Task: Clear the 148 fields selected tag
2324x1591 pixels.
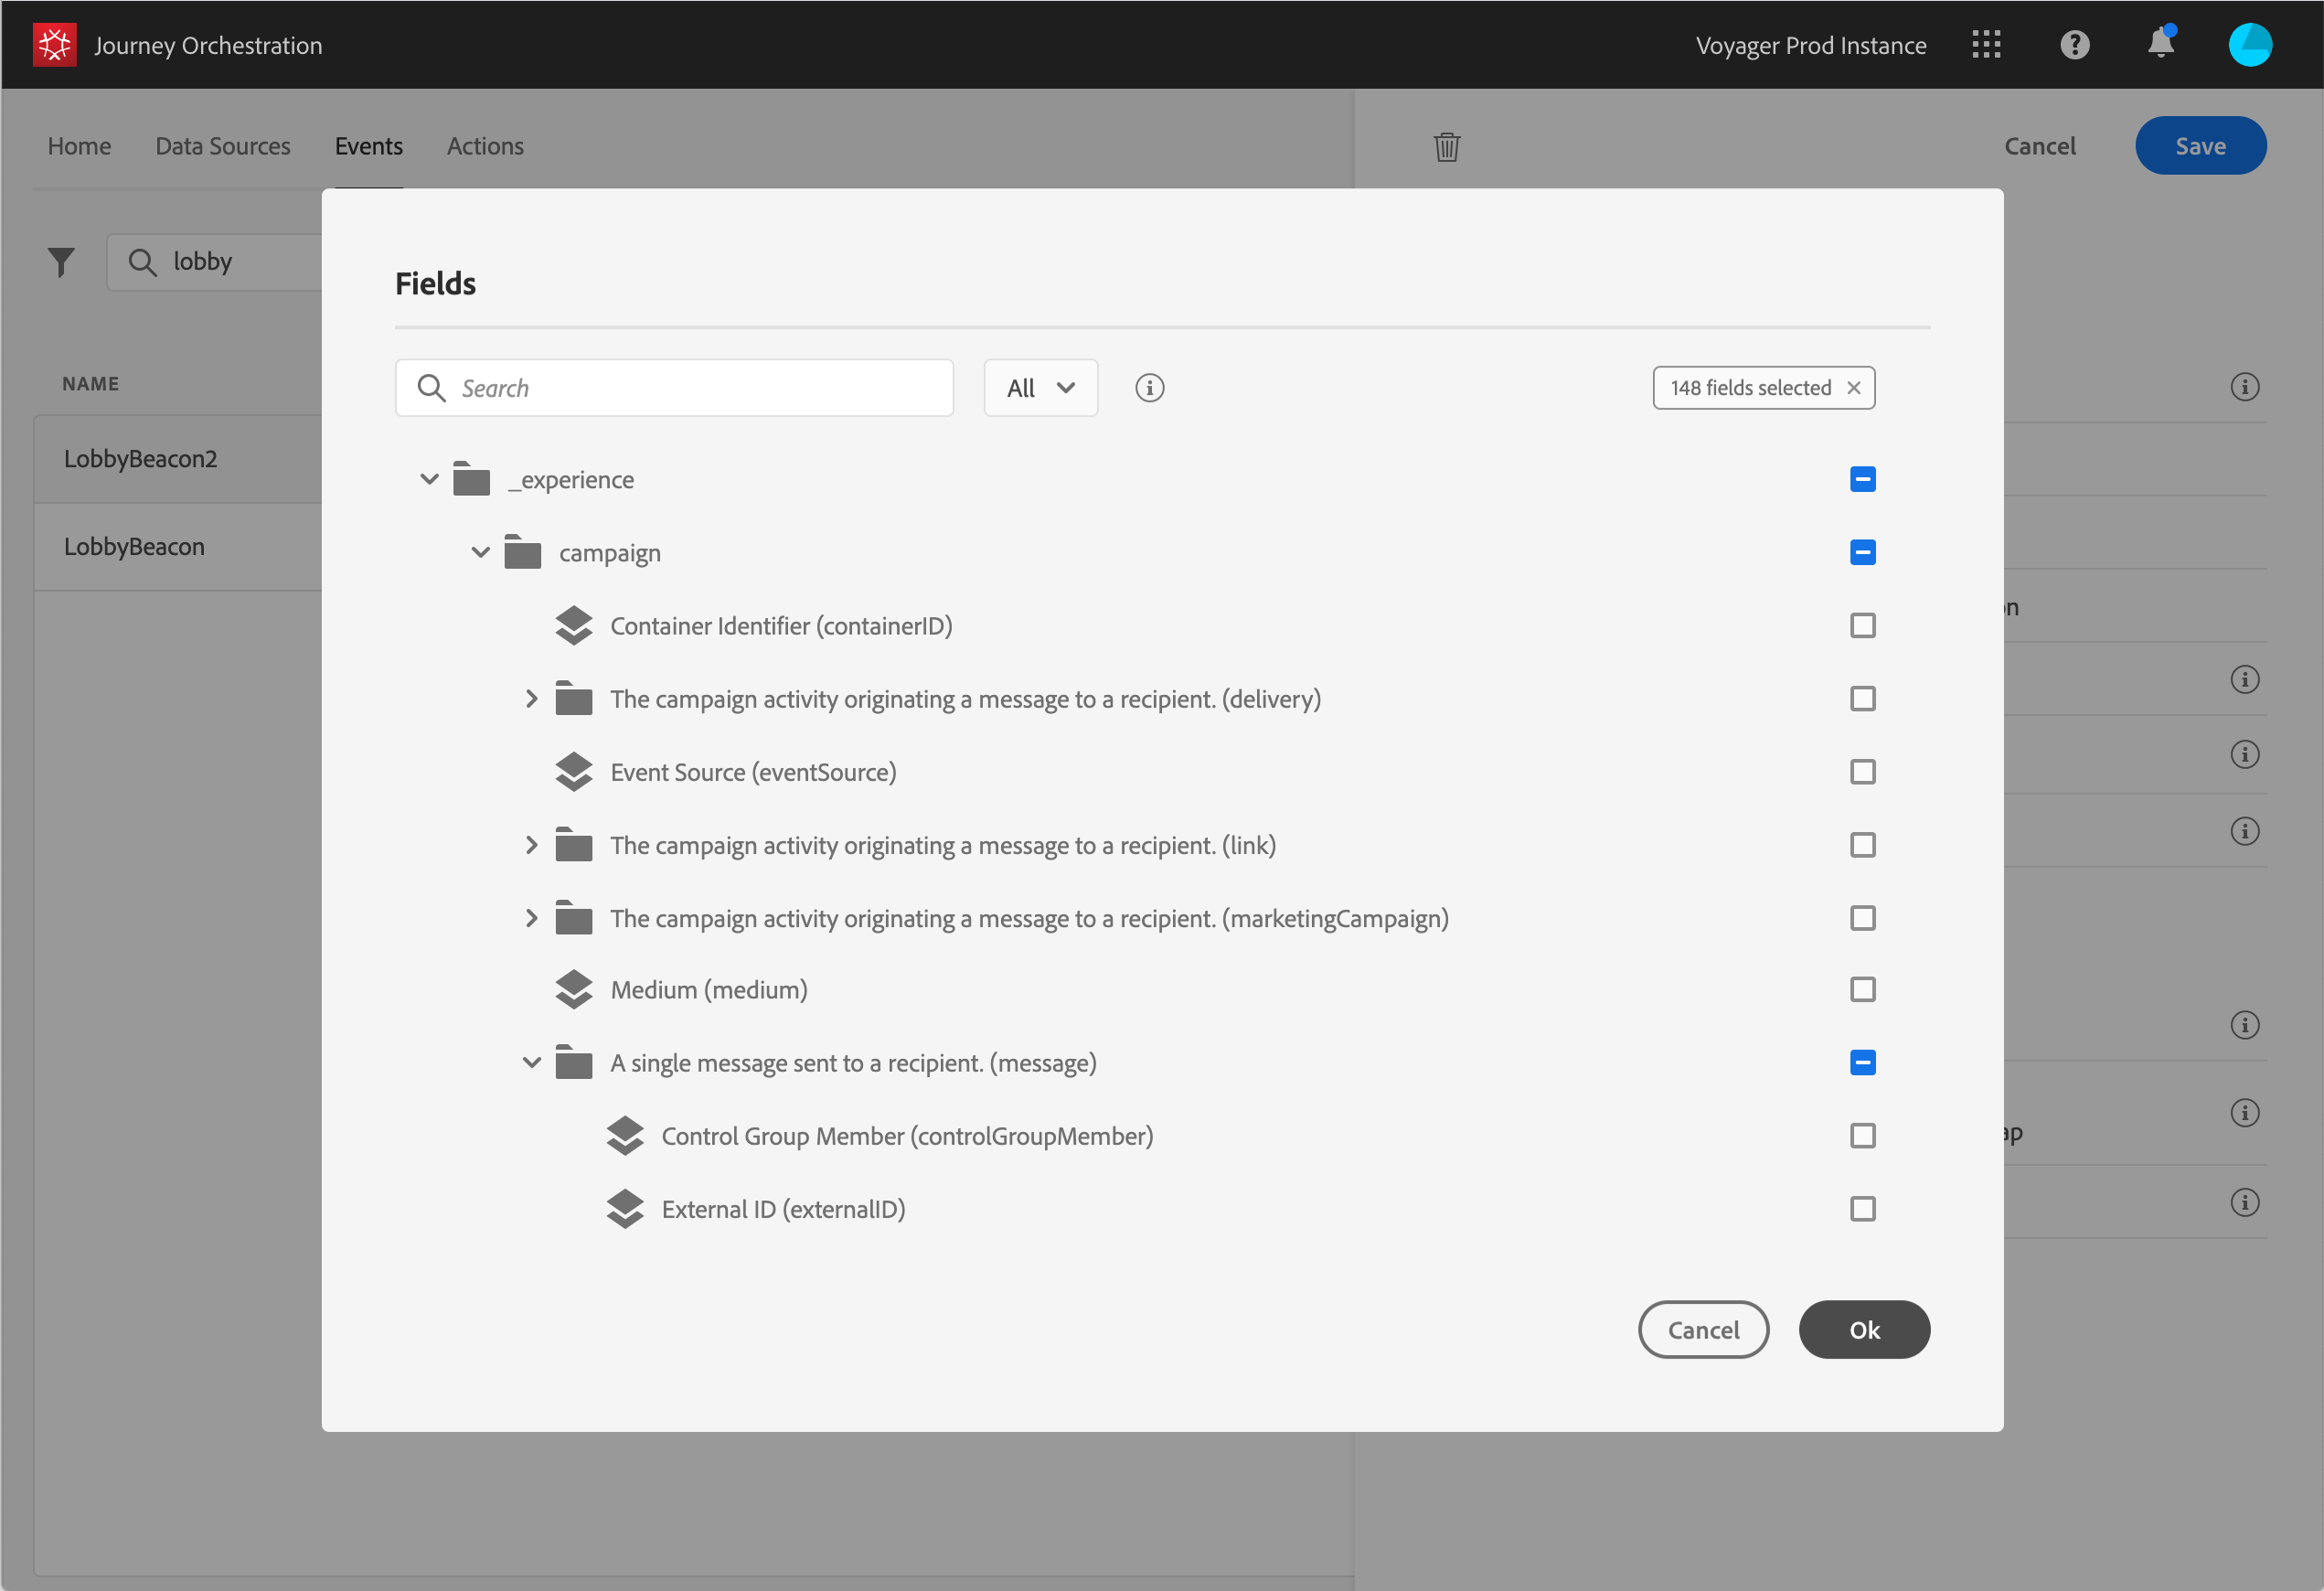Action: [1853, 388]
